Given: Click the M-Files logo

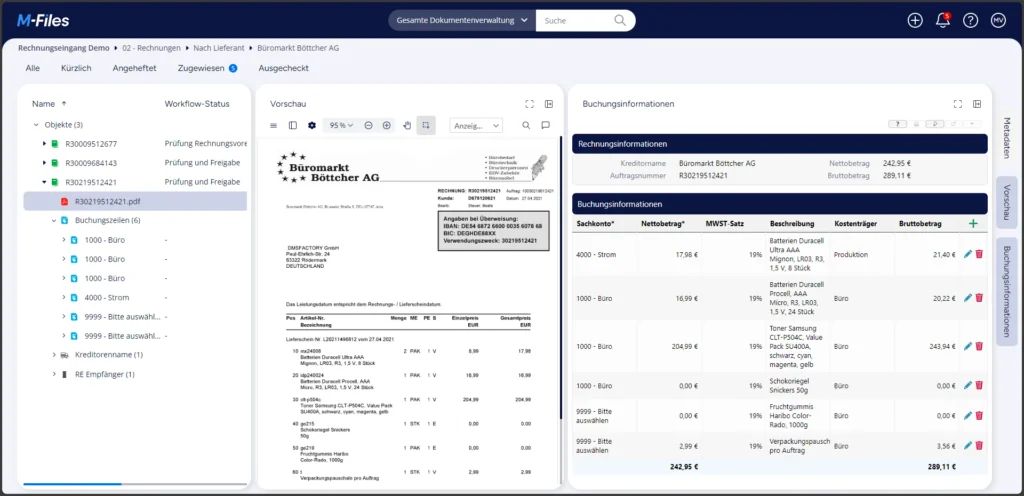Looking at the screenshot, I should 43,21.
